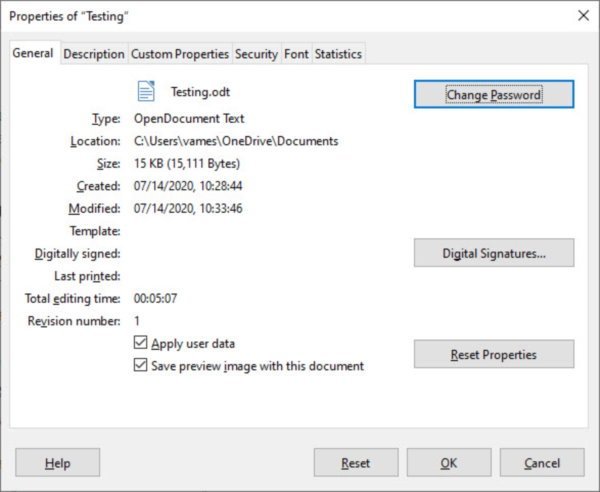Click the total editing time 00:05:07
This screenshot has height=492, width=600.
pyautogui.click(x=155, y=298)
